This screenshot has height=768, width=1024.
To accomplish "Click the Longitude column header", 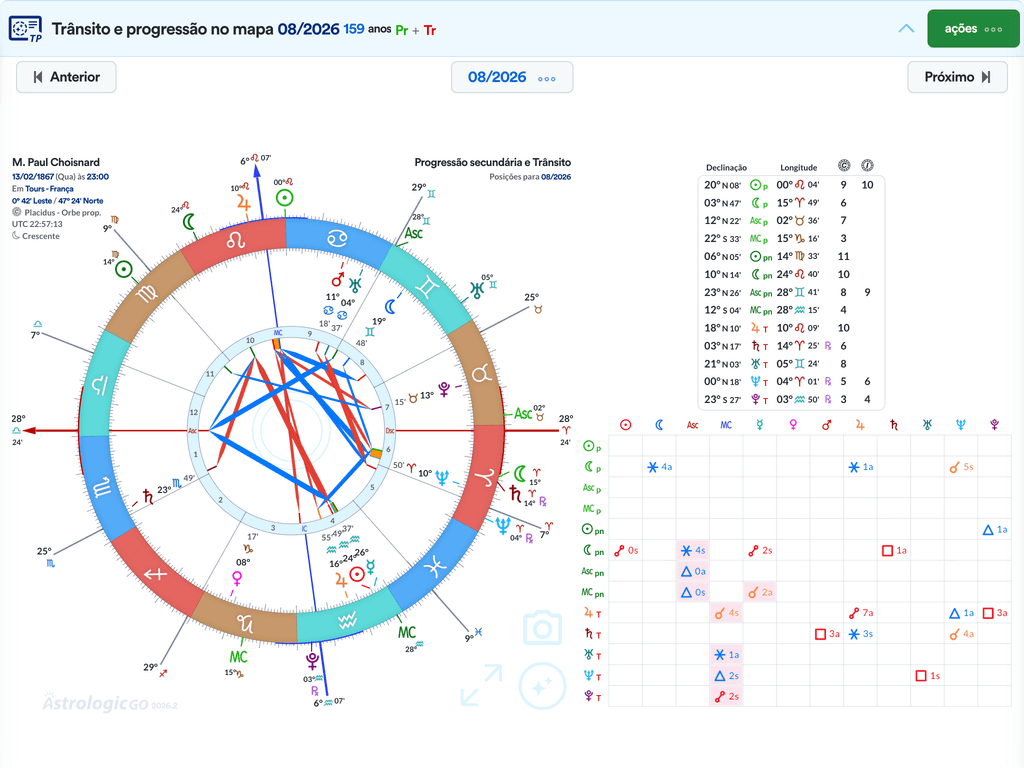I will pos(799,168).
